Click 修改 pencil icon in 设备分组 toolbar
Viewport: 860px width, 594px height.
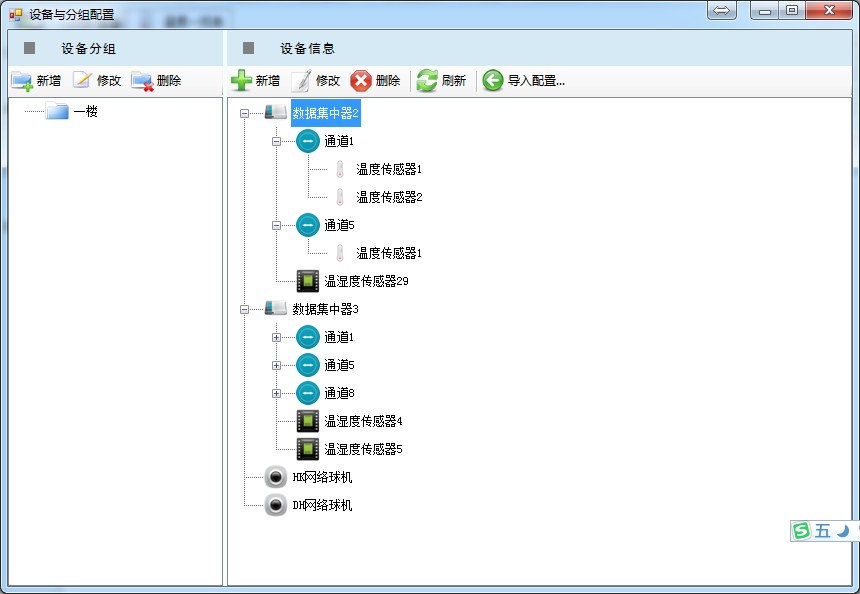[x=82, y=81]
